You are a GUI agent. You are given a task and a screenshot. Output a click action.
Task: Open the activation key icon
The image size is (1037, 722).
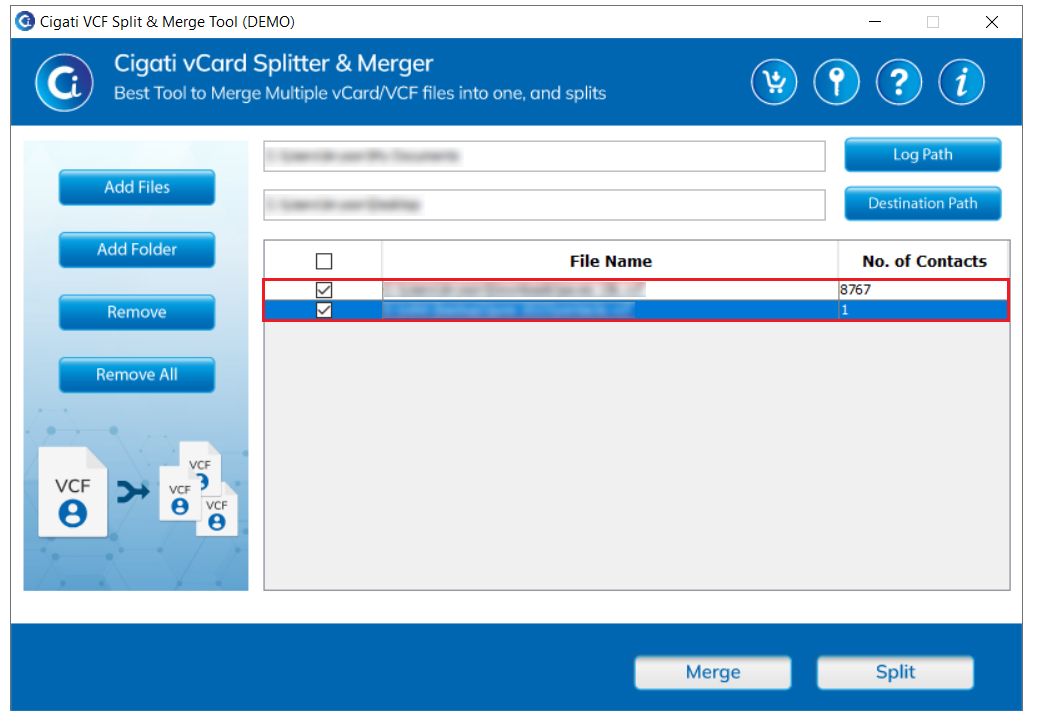pos(837,83)
